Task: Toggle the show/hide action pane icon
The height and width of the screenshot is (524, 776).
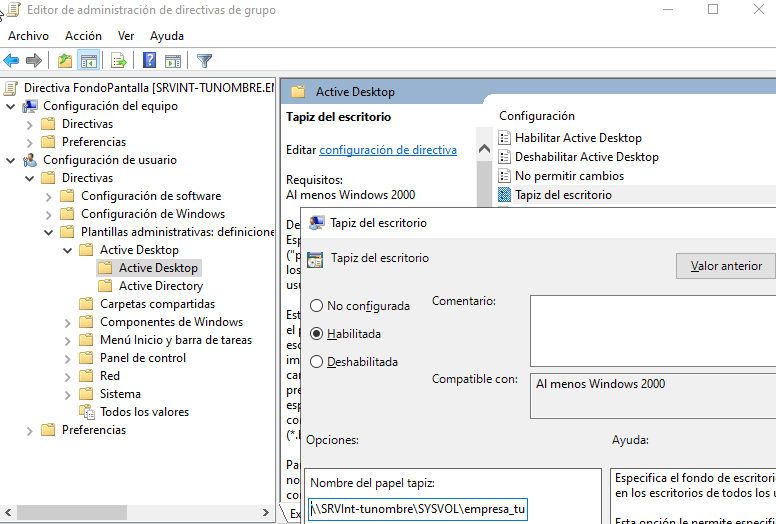Action: pos(172,61)
